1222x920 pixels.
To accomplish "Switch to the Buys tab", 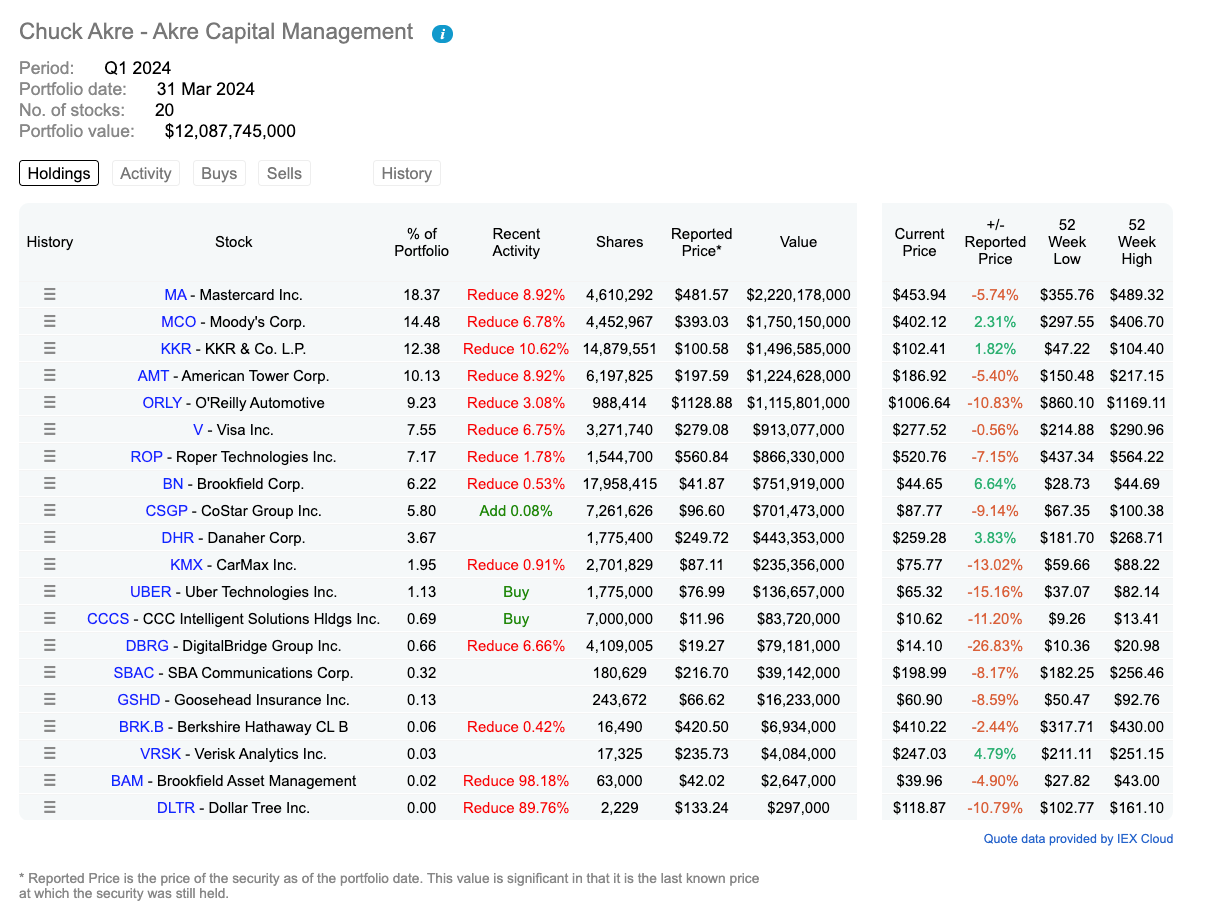I will (219, 173).
